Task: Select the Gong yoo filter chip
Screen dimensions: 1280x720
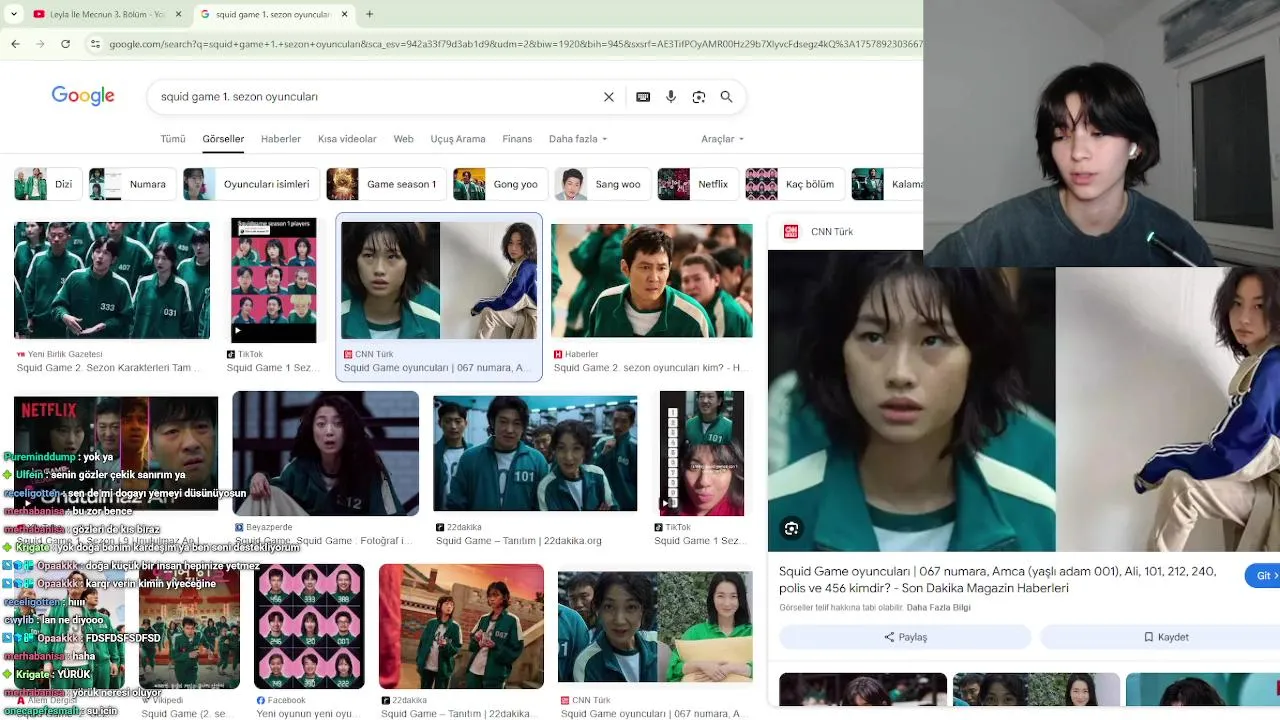Action: 500,184
